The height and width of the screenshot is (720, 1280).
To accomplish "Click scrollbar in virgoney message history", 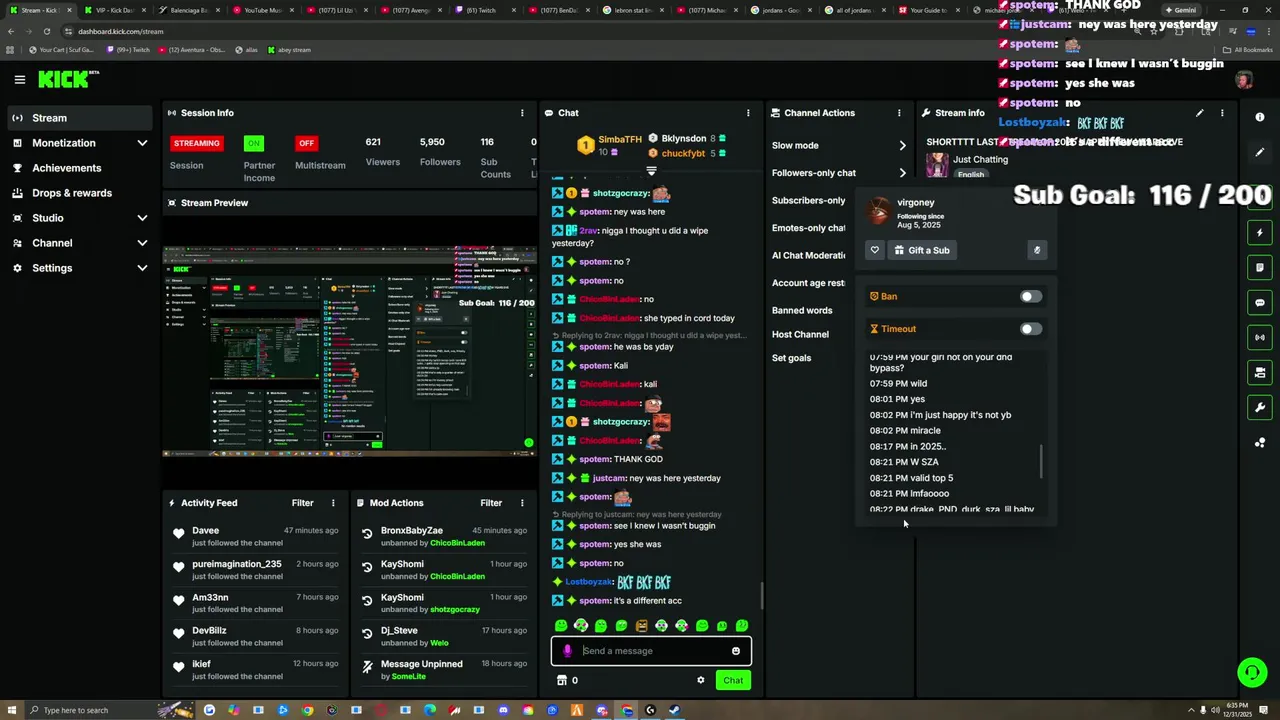I will pyautogui.click(x=1041, y=461).
